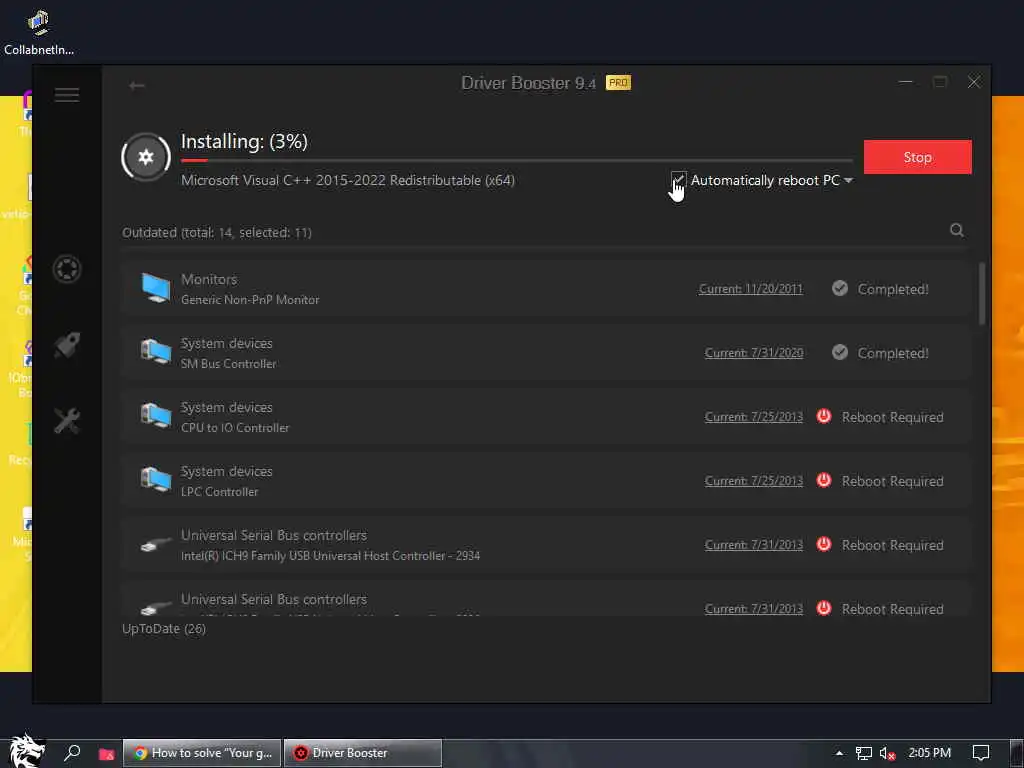Show hidden tray icons arrow
The image size is (1024, 768).
[x=839, y=753]
